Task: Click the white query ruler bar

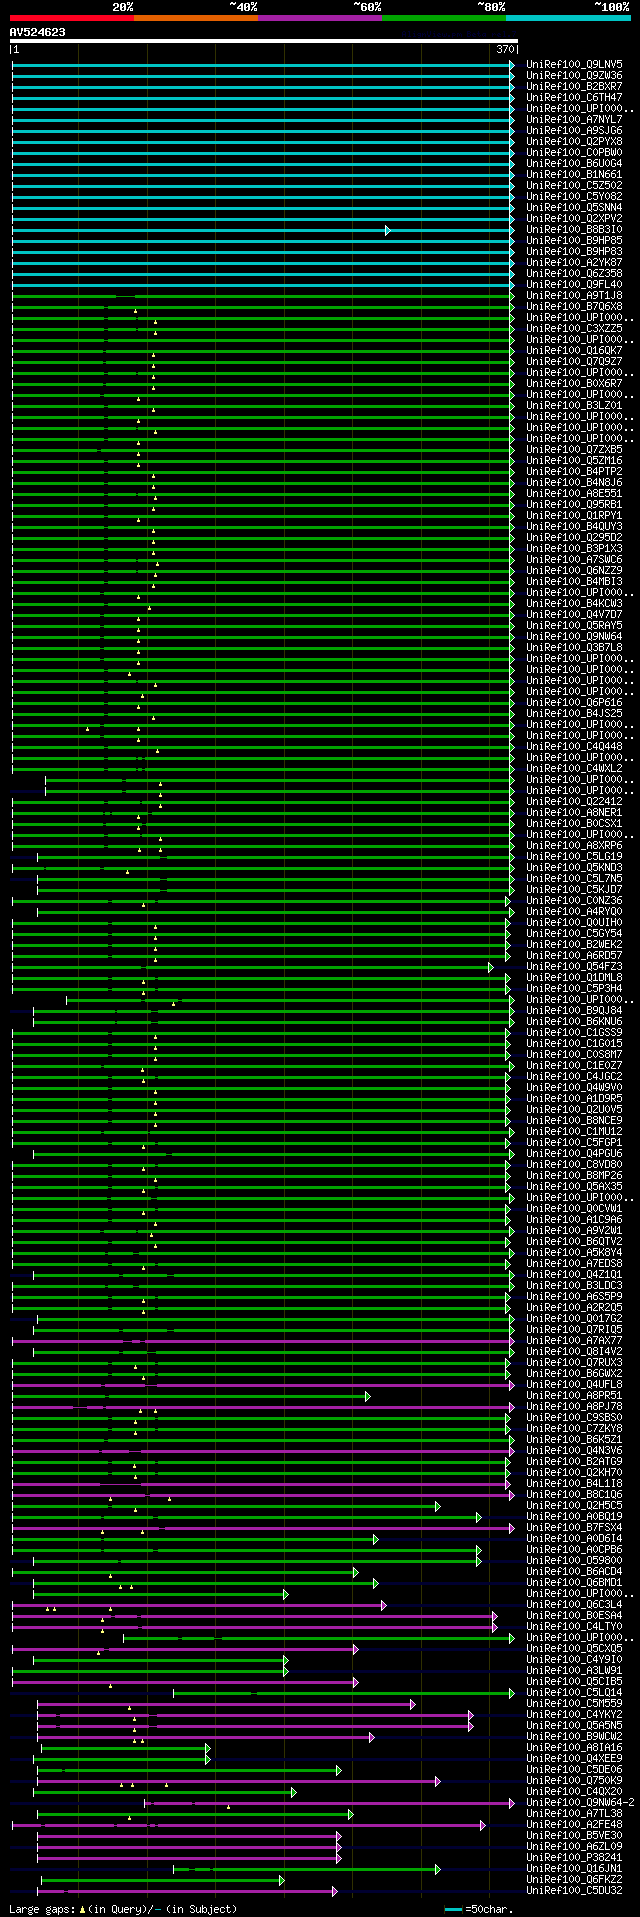Action: [264, 41]
